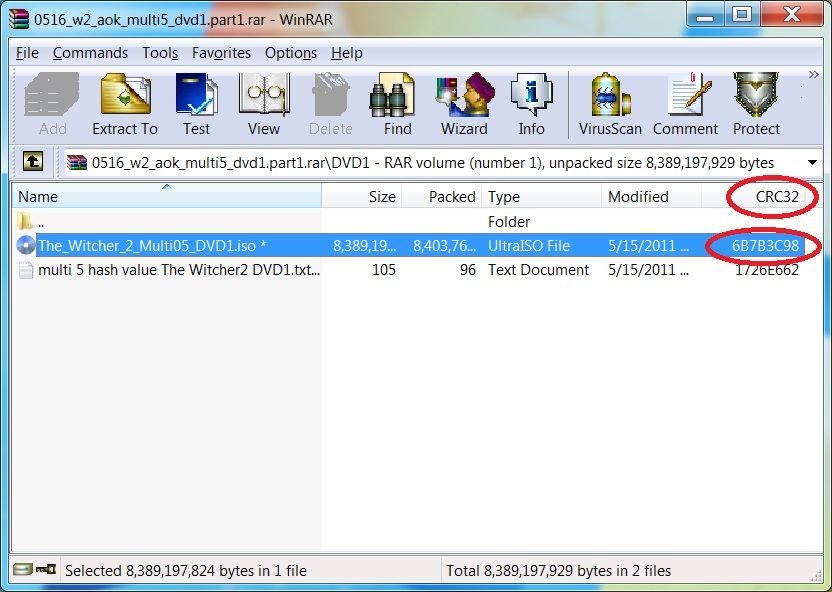The width and height of the screenshot is (832, 592).
Task: Launch the Wizard tool
Action: tap(464, 105)
